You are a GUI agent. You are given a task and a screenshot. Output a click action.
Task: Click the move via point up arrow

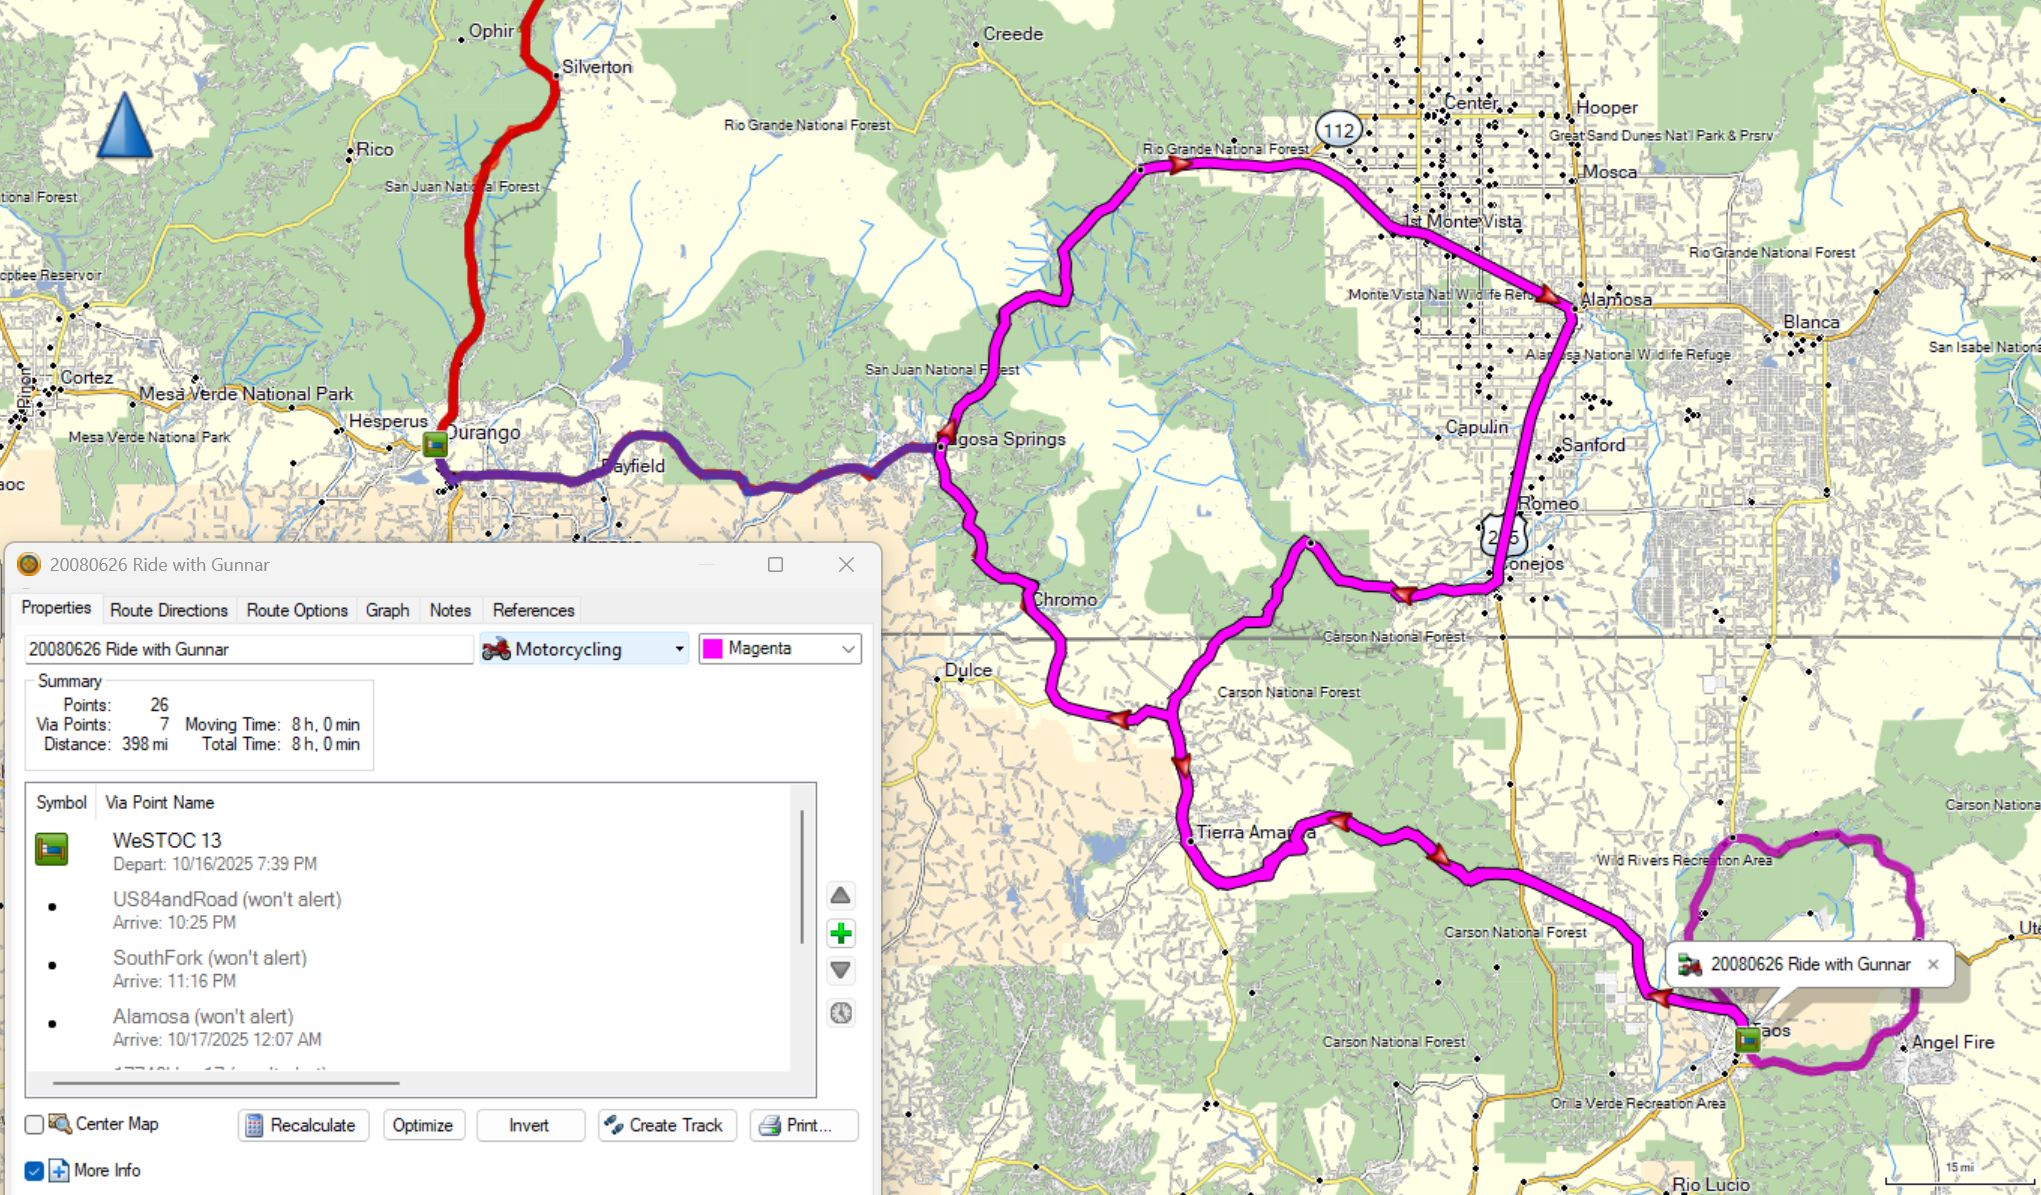pos(841,895)
